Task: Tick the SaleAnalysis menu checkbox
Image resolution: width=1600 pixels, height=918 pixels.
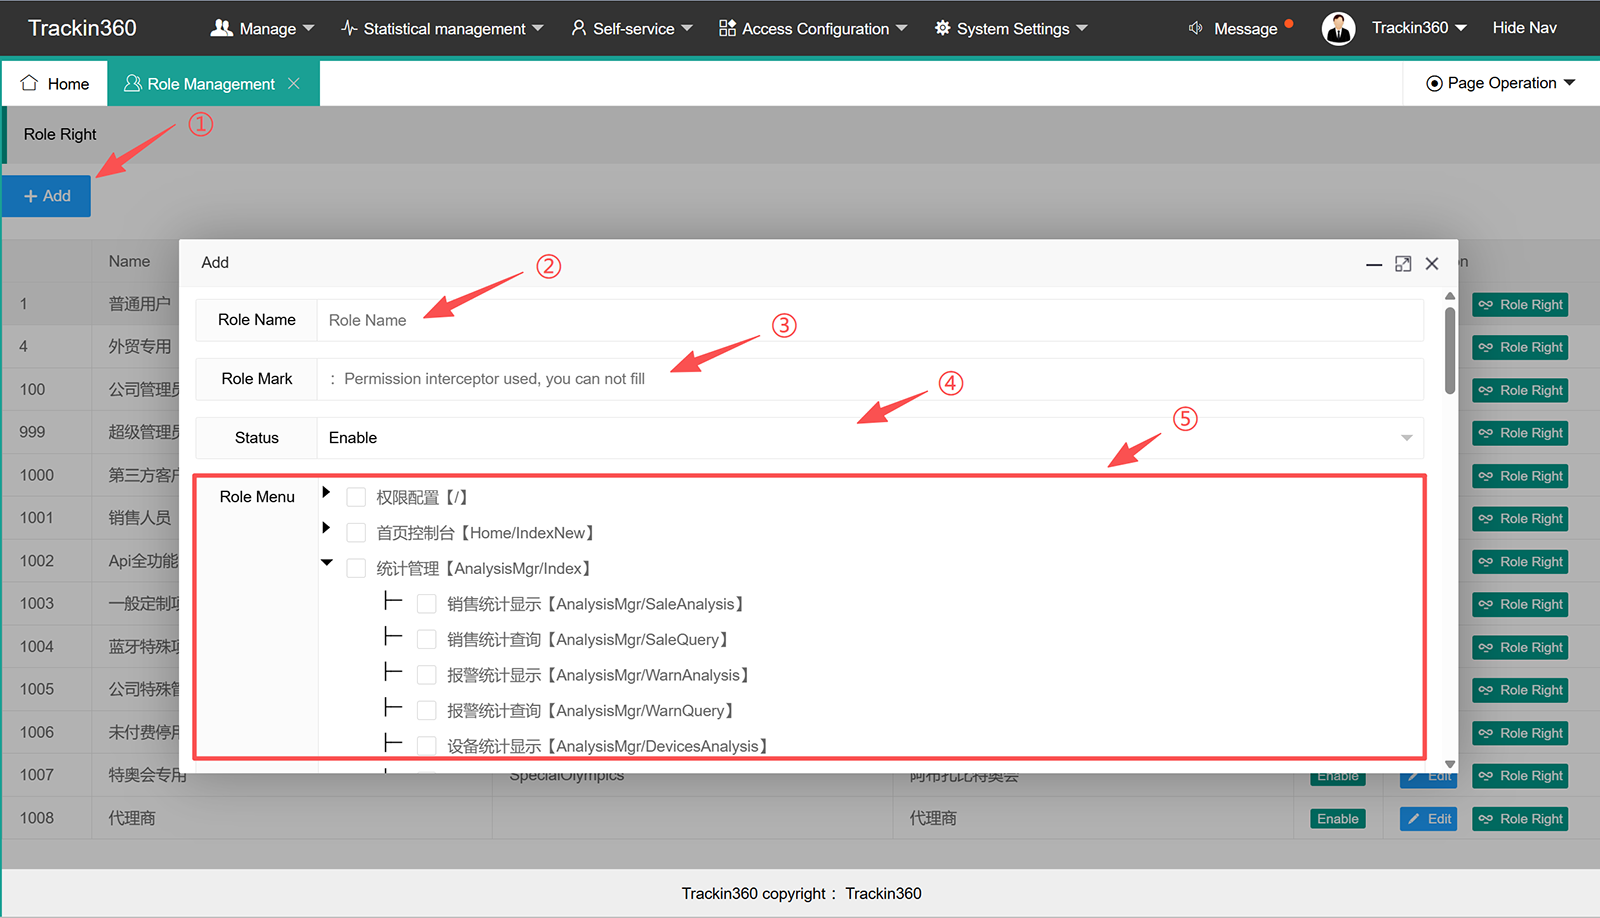Action: tap(427, 604)
